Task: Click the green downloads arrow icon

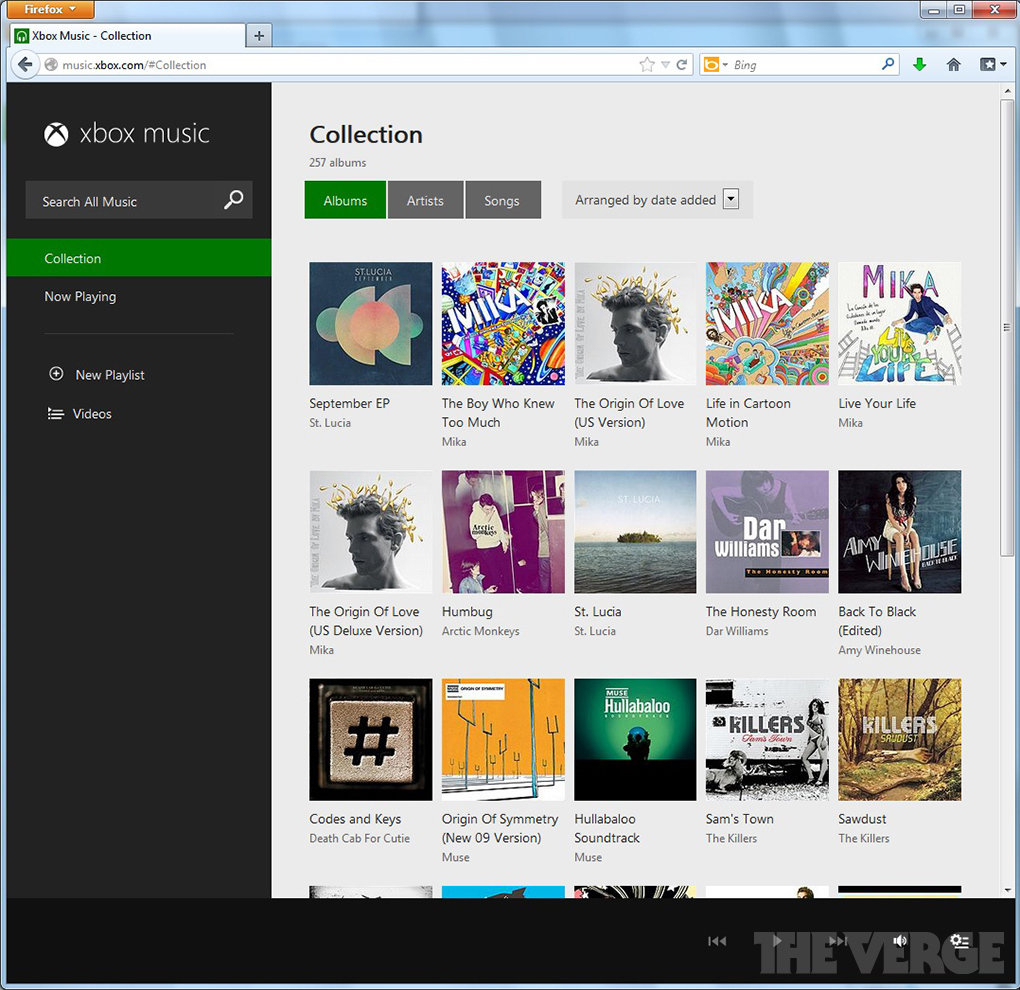Action: click(x=919, y=65)
